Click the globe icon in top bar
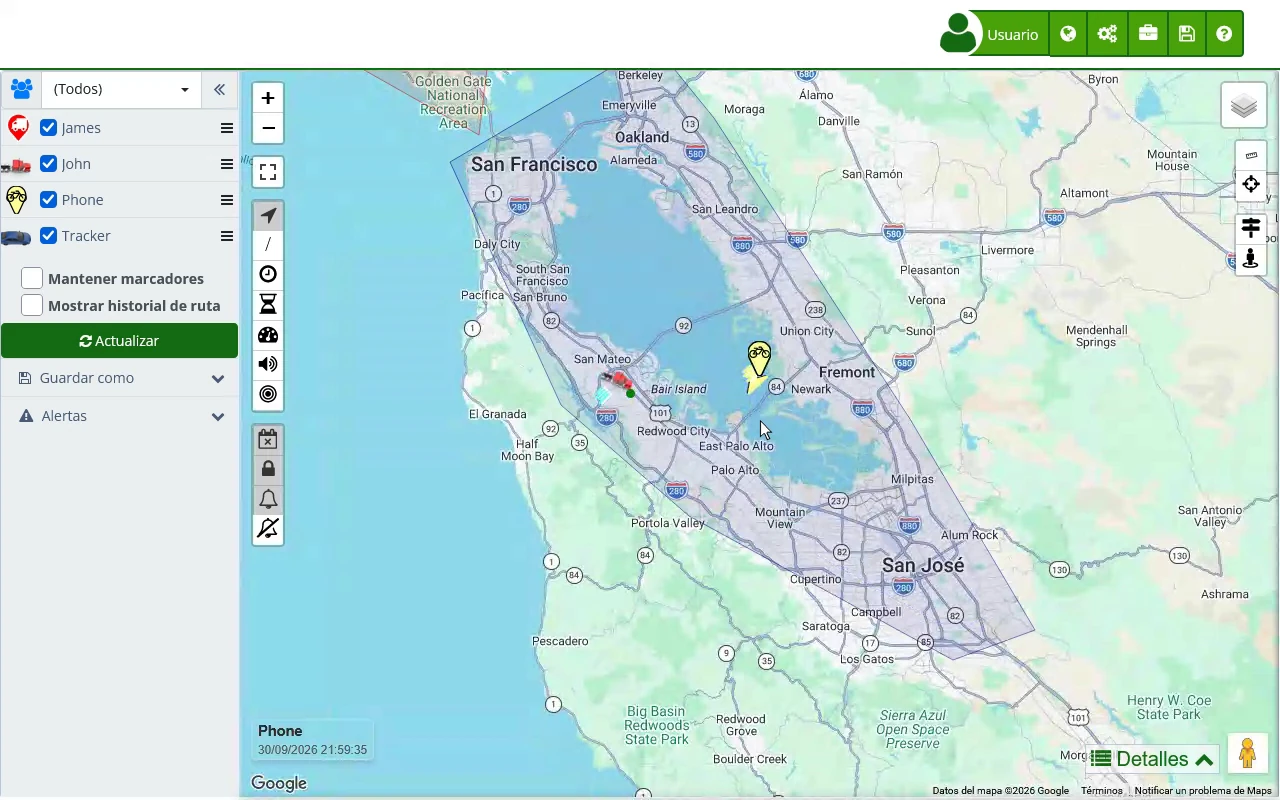Image resolution: width=1280 pixels, height=800 pixels. coord(1068,34)
